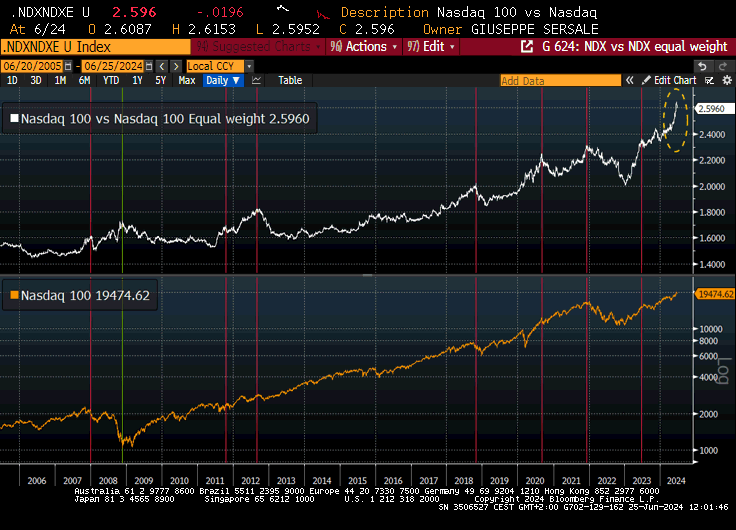The image size is (736, 530).
Task: Click the 1.4000 upper axis label
Action: click(x=712, y=265)
